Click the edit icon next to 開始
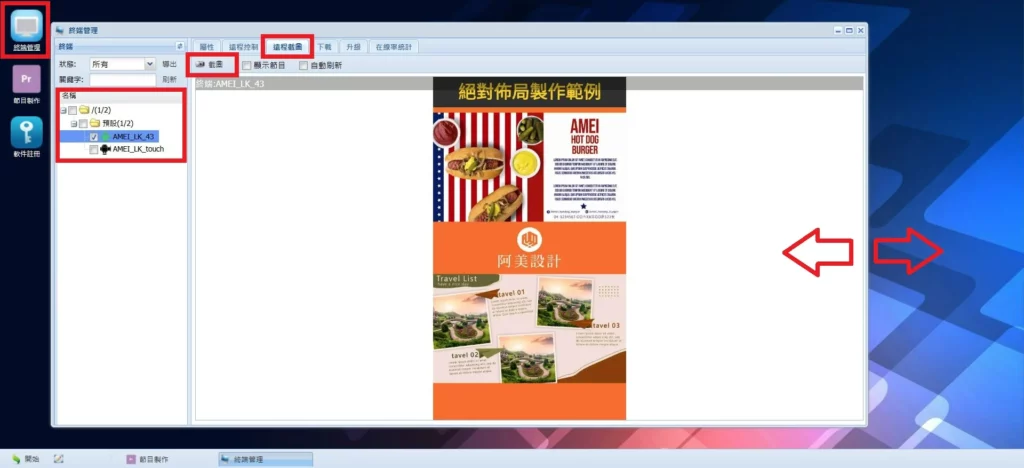1024x468 pixels. (59, 459)
